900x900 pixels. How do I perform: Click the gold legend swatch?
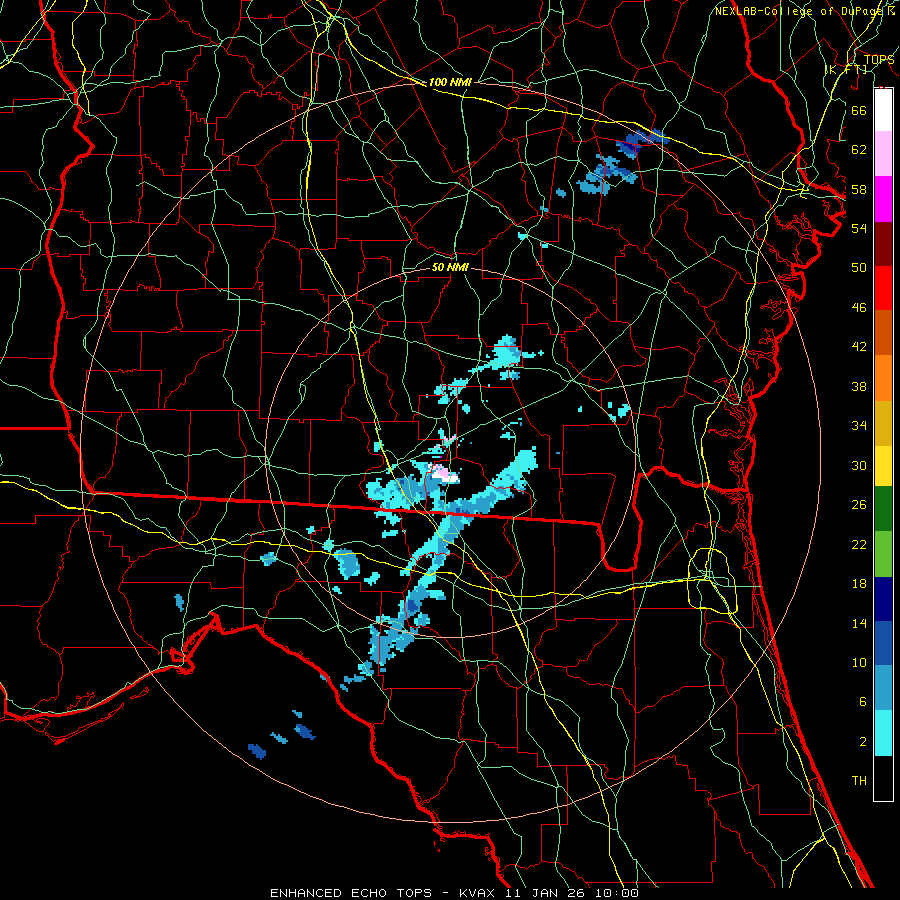coord(883,422)
